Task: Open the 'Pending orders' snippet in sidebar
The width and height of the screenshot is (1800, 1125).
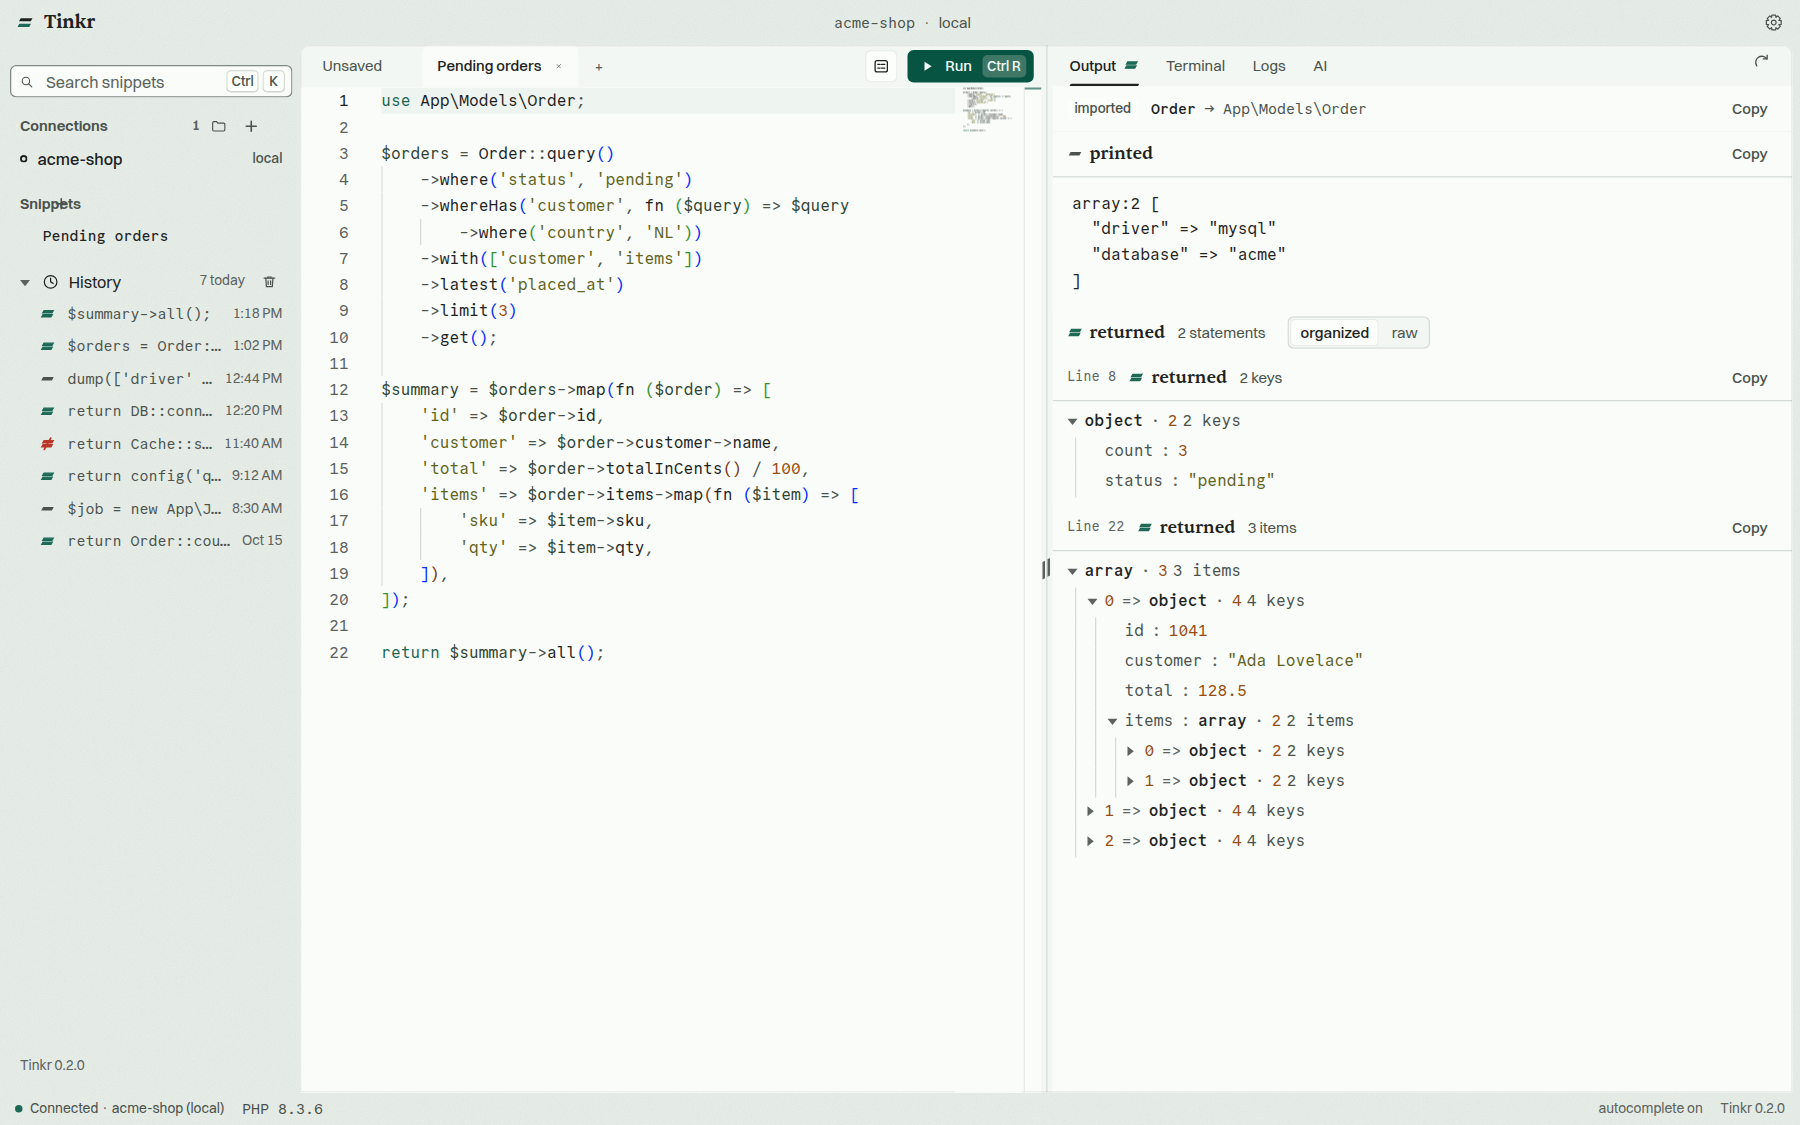Action: [x=105, y=236]
